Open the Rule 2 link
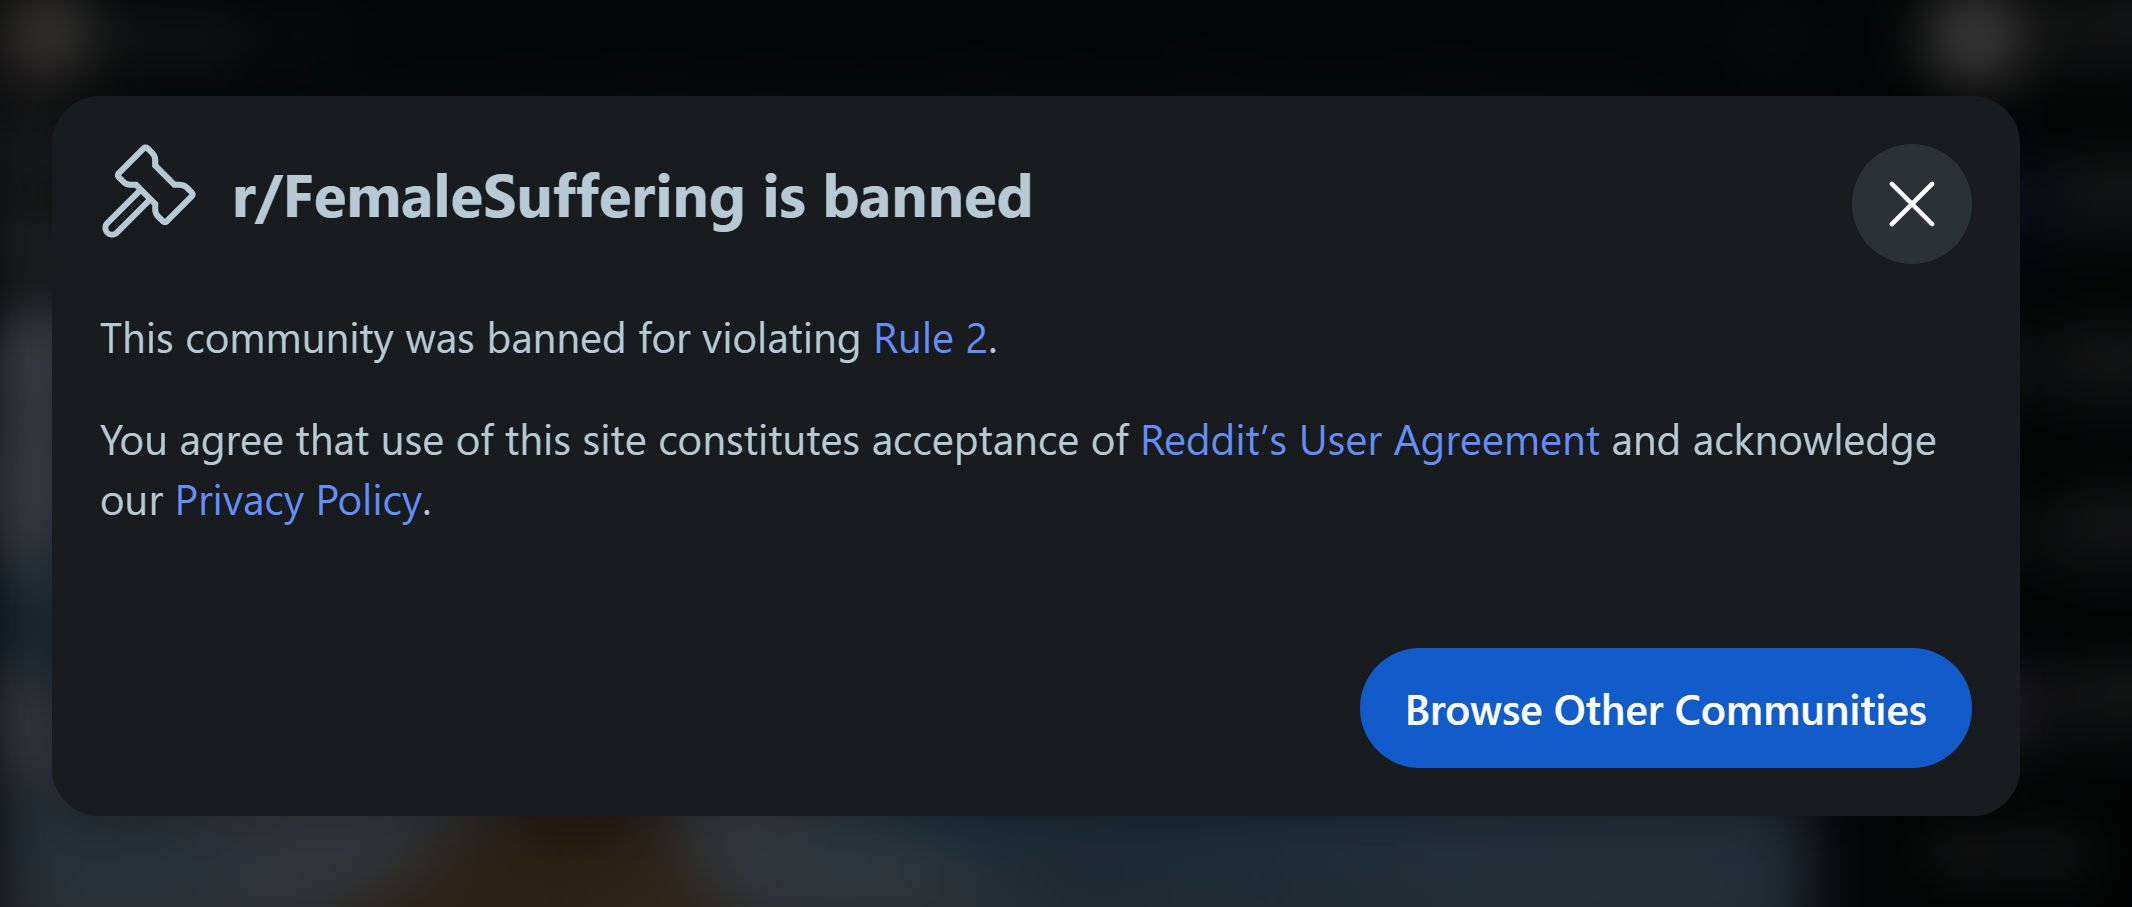Viewport: 2132px width, 907px height. tap(930, 338)
